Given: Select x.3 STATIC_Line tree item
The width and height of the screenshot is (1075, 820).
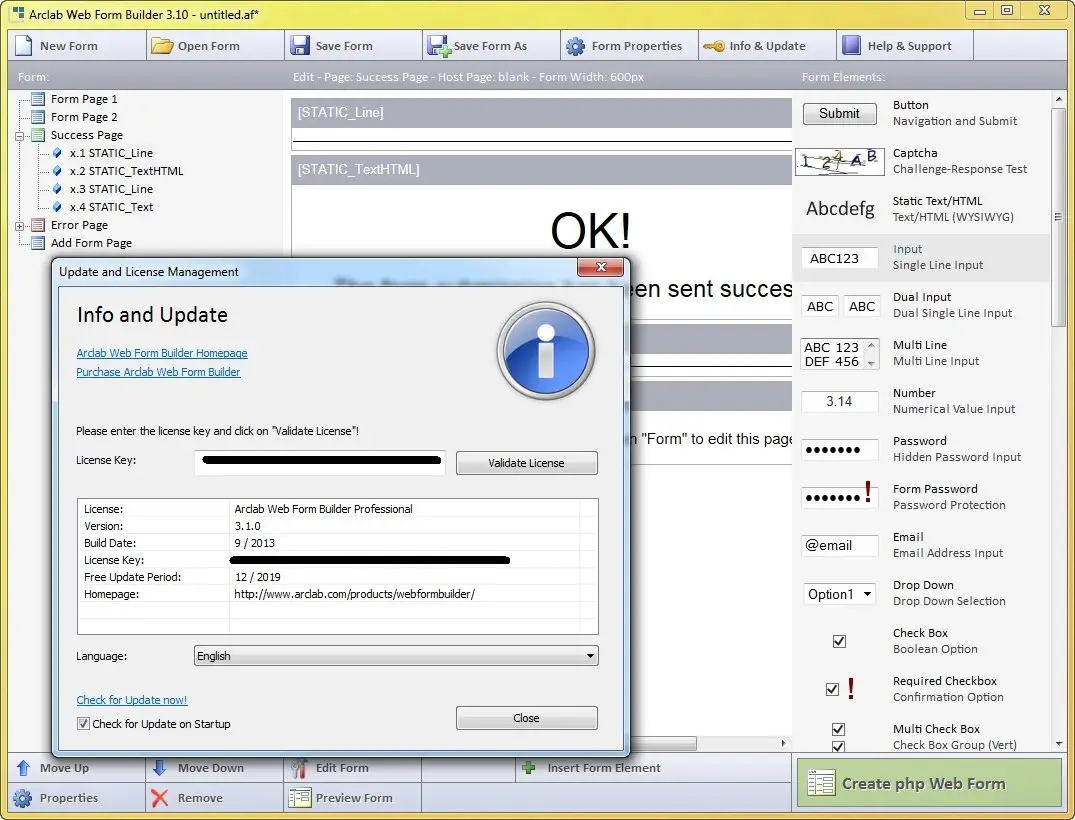Looking at the screenshot, I should pyautogui.click(x=111, y=189).
